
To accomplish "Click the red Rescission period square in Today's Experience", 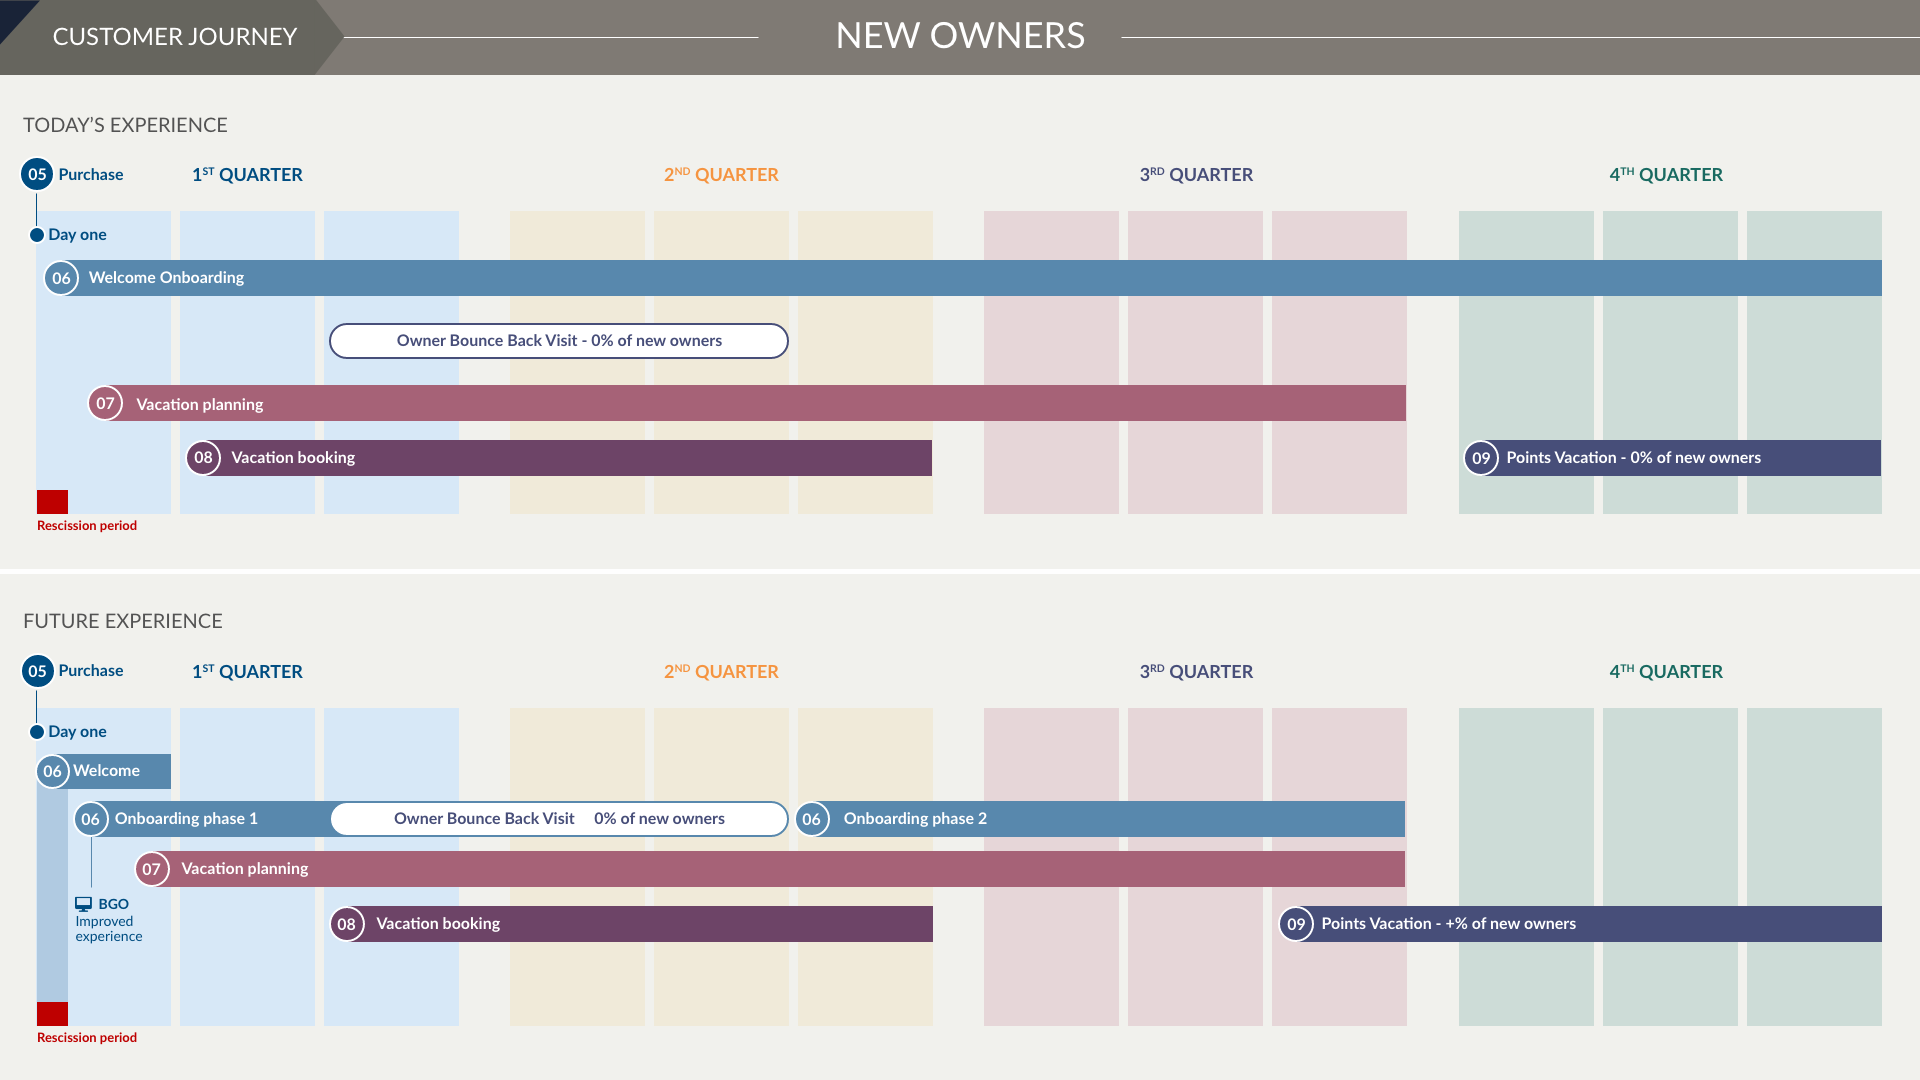I will coord(52,500).
